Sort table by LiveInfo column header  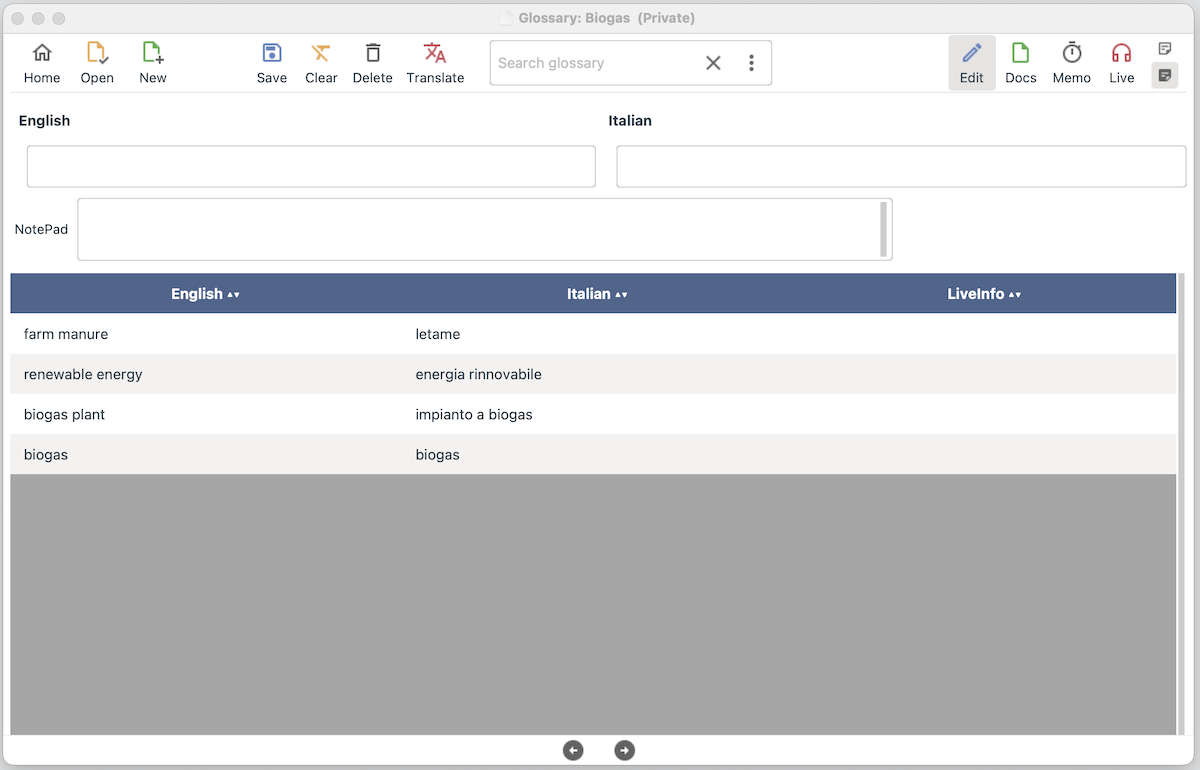984,294
